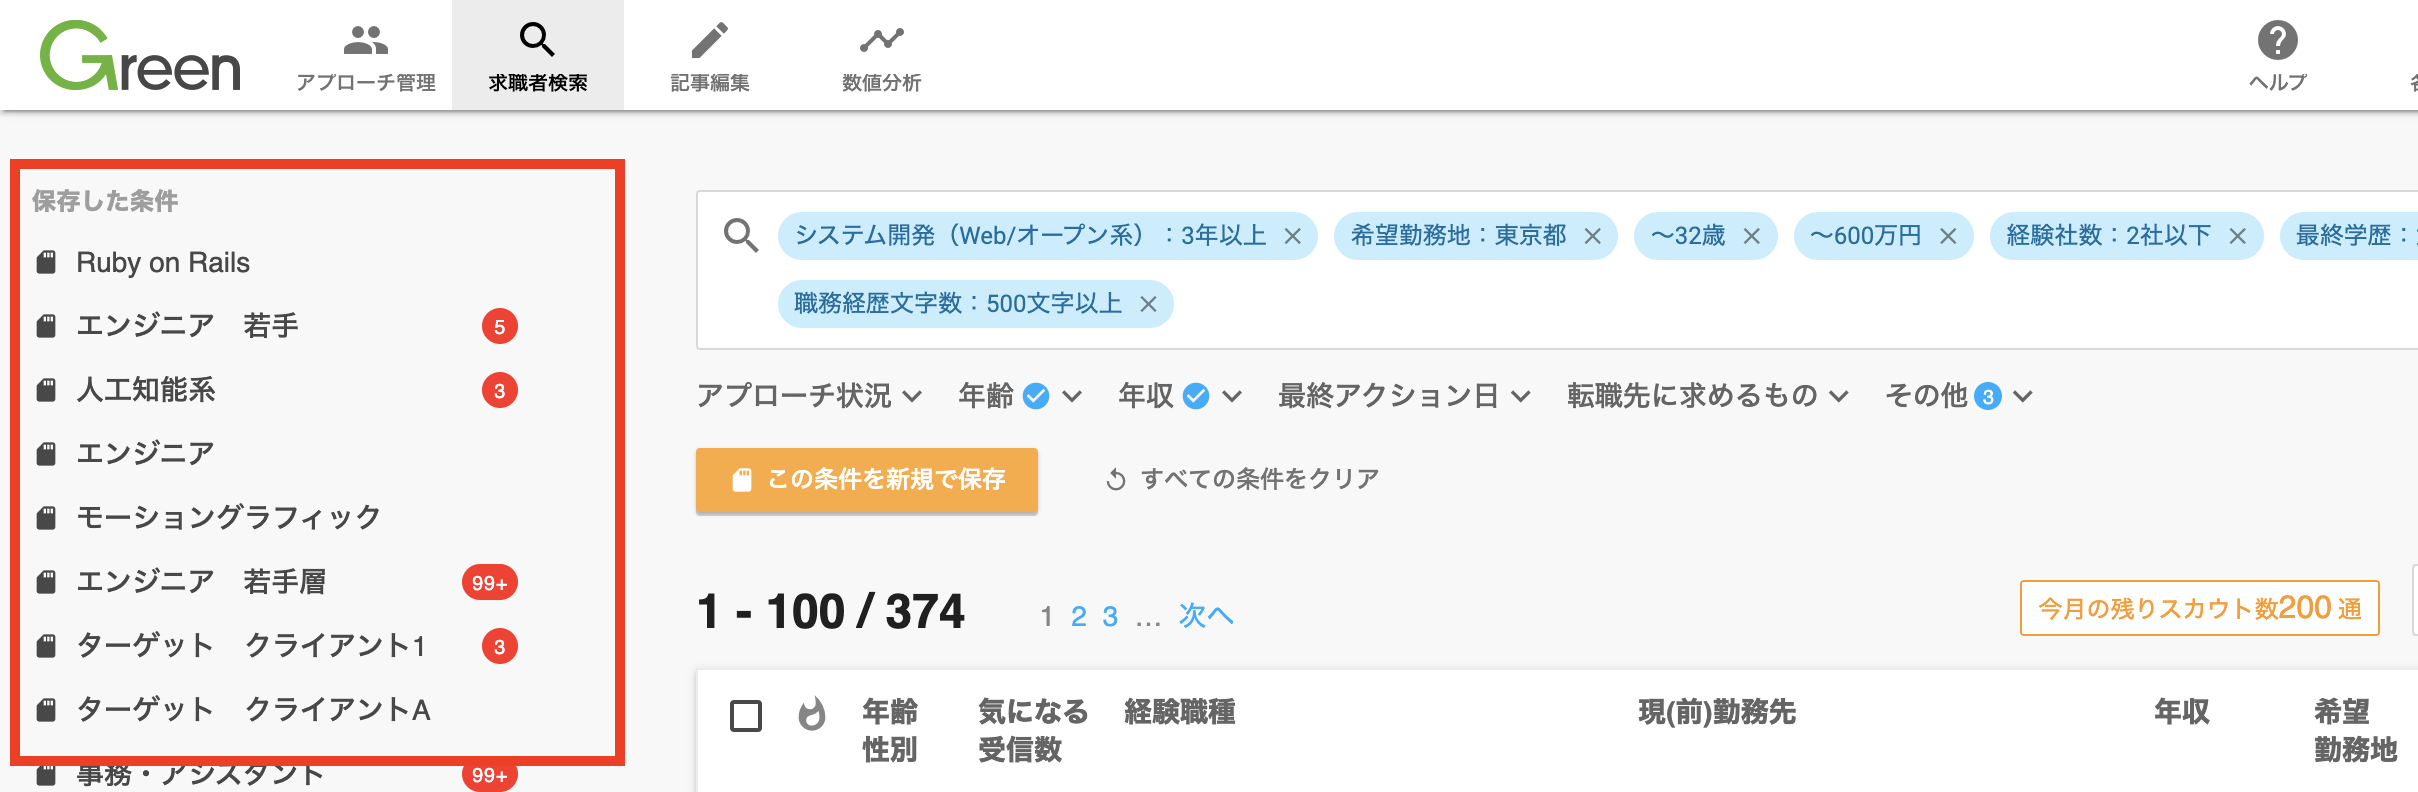Toggle the select-all checkbox in table header

pos(746,716)
